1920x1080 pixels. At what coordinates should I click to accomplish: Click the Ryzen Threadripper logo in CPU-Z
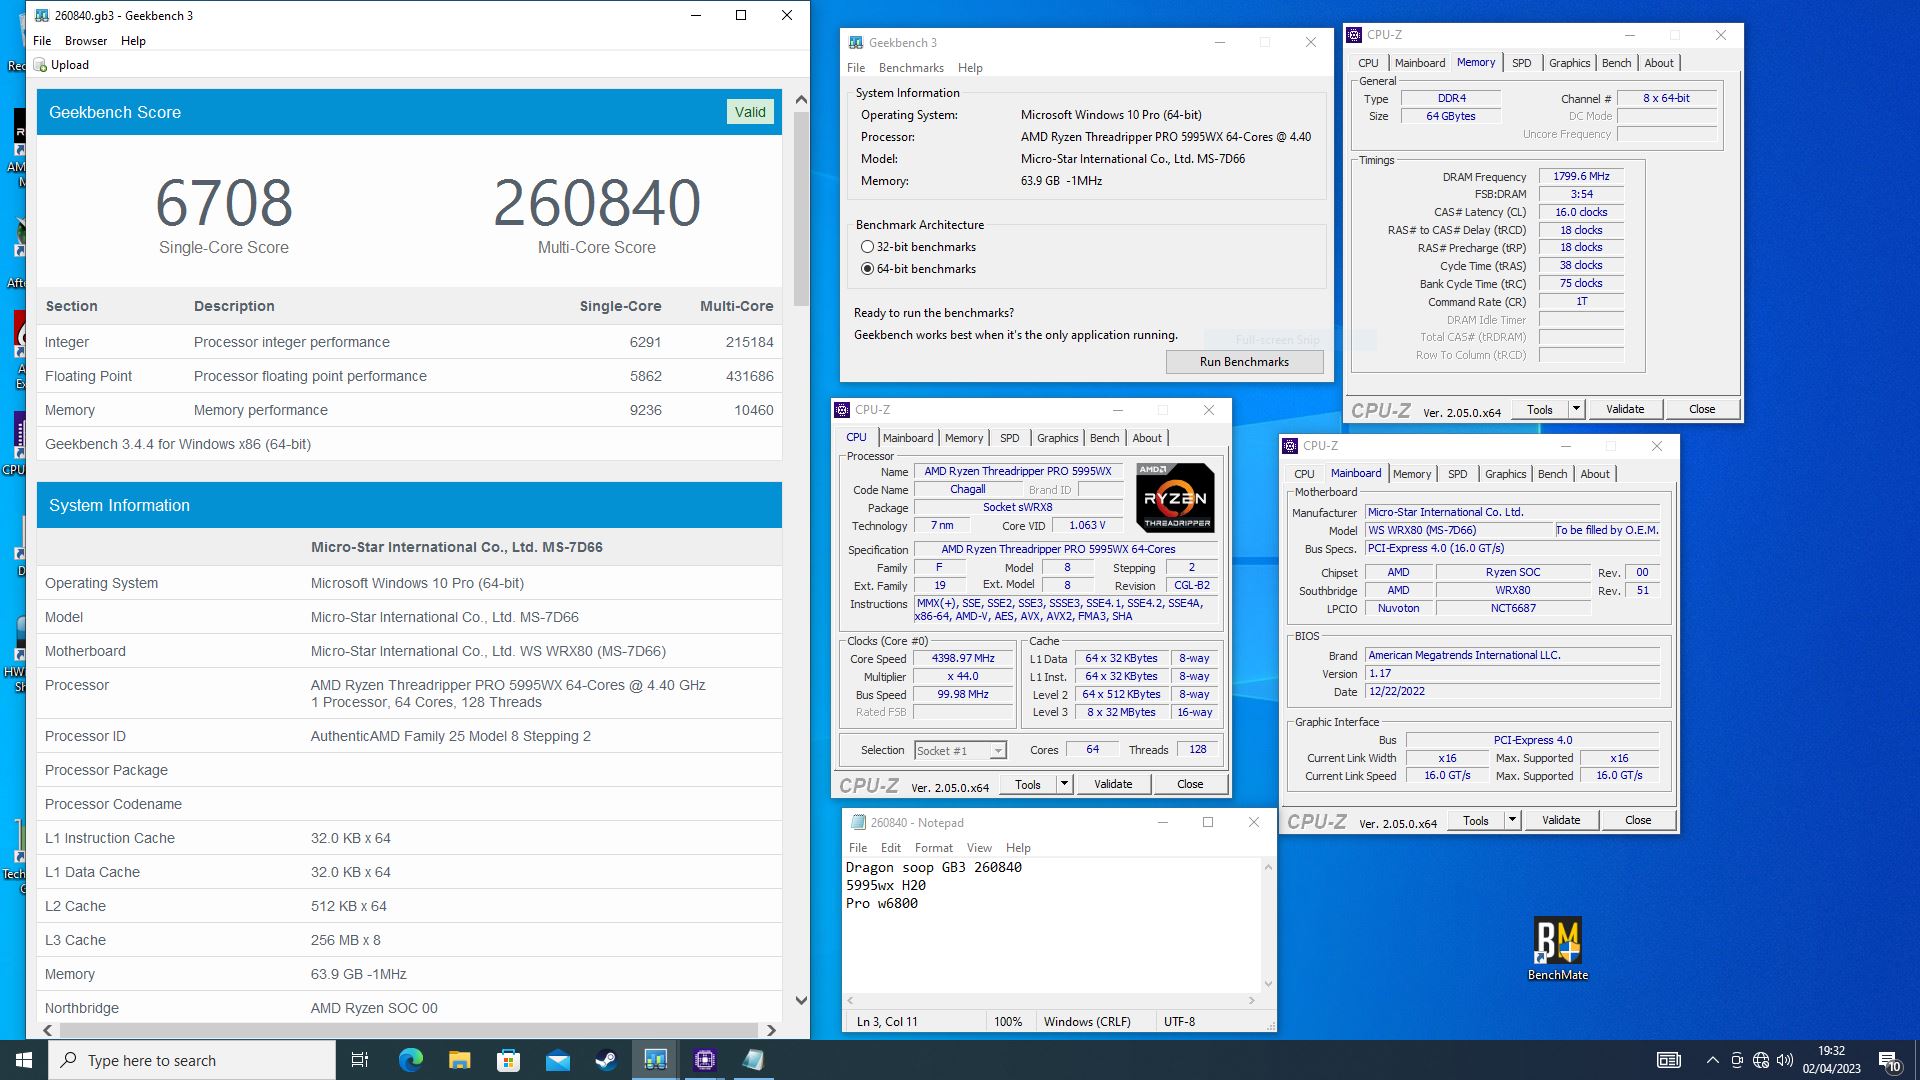tap(1175, 497)
